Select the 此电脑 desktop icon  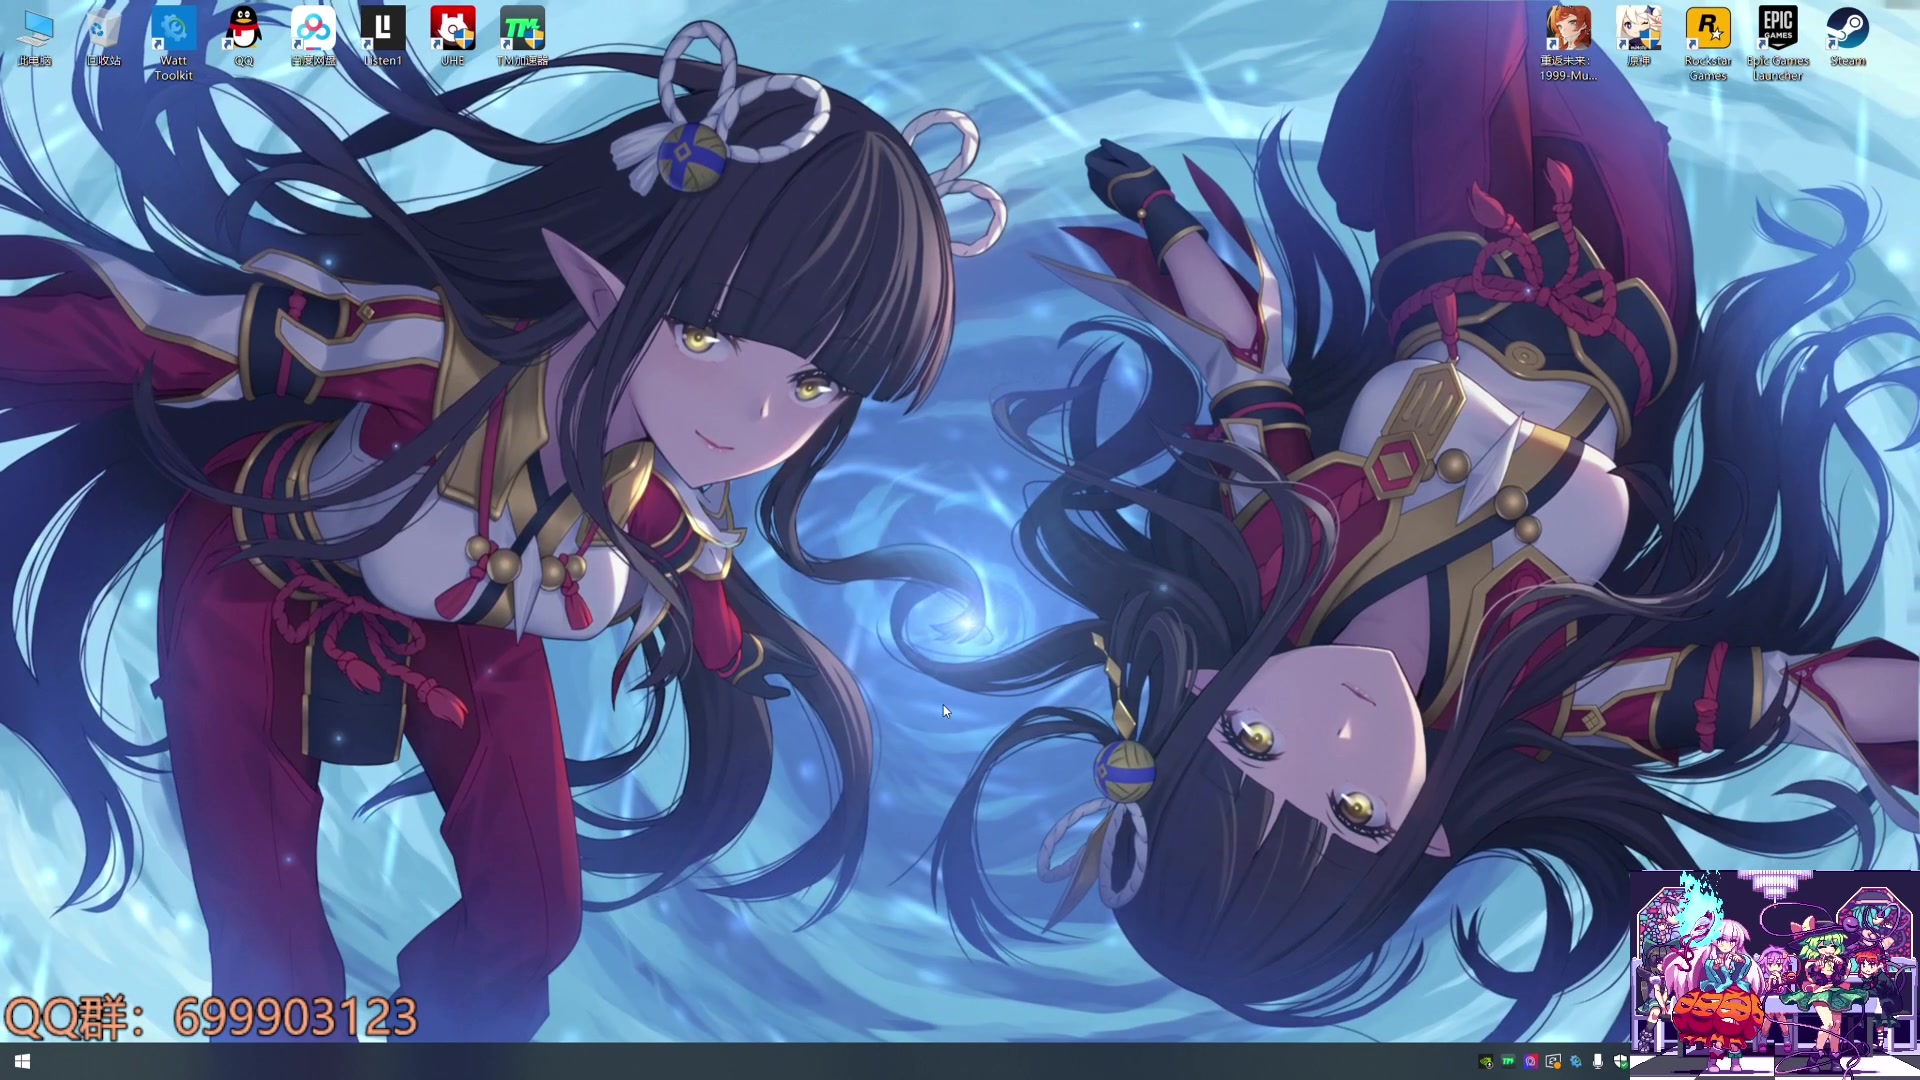[35, 37]
